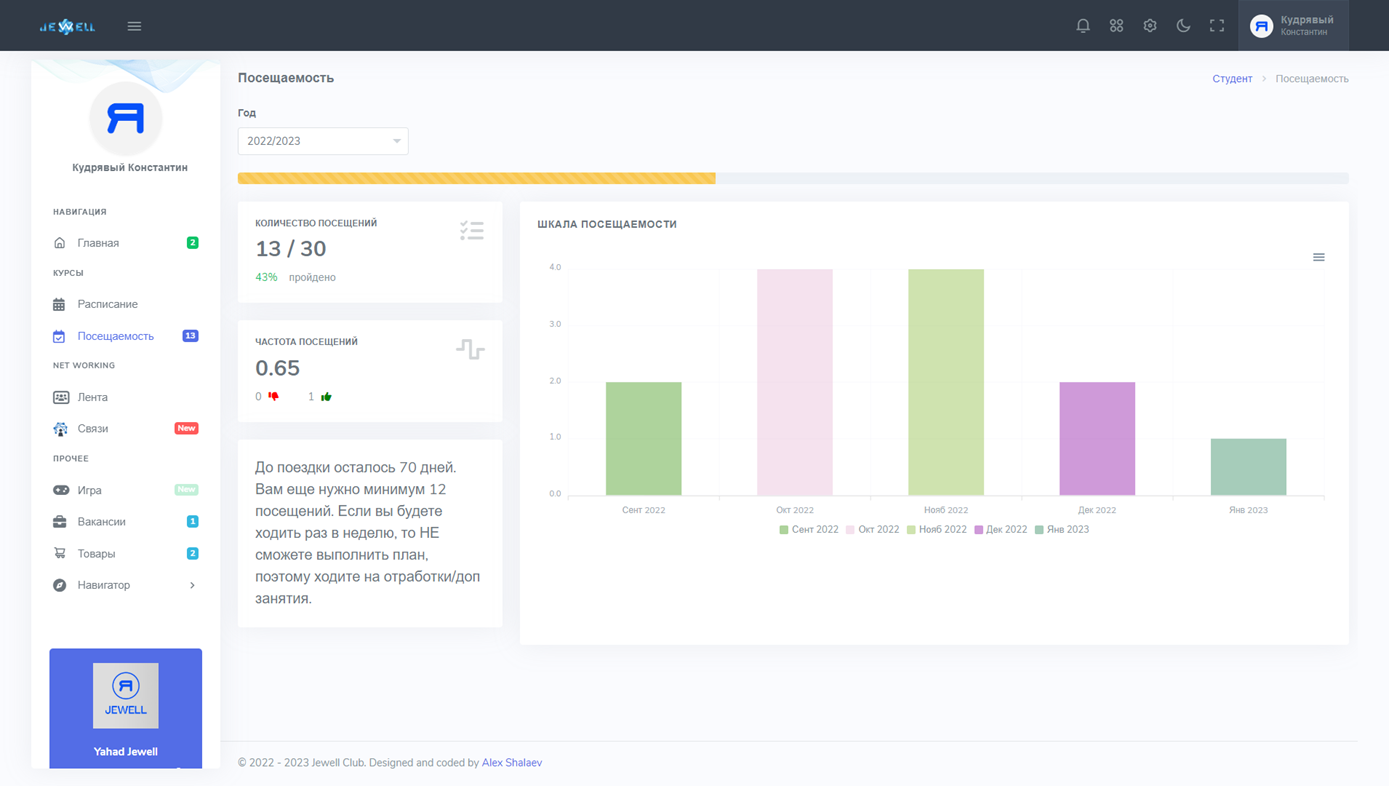This screenshot has height=786, width=1389.
Task: Enter fullscreen mode via the header icon
Action: click(1217, 26)
